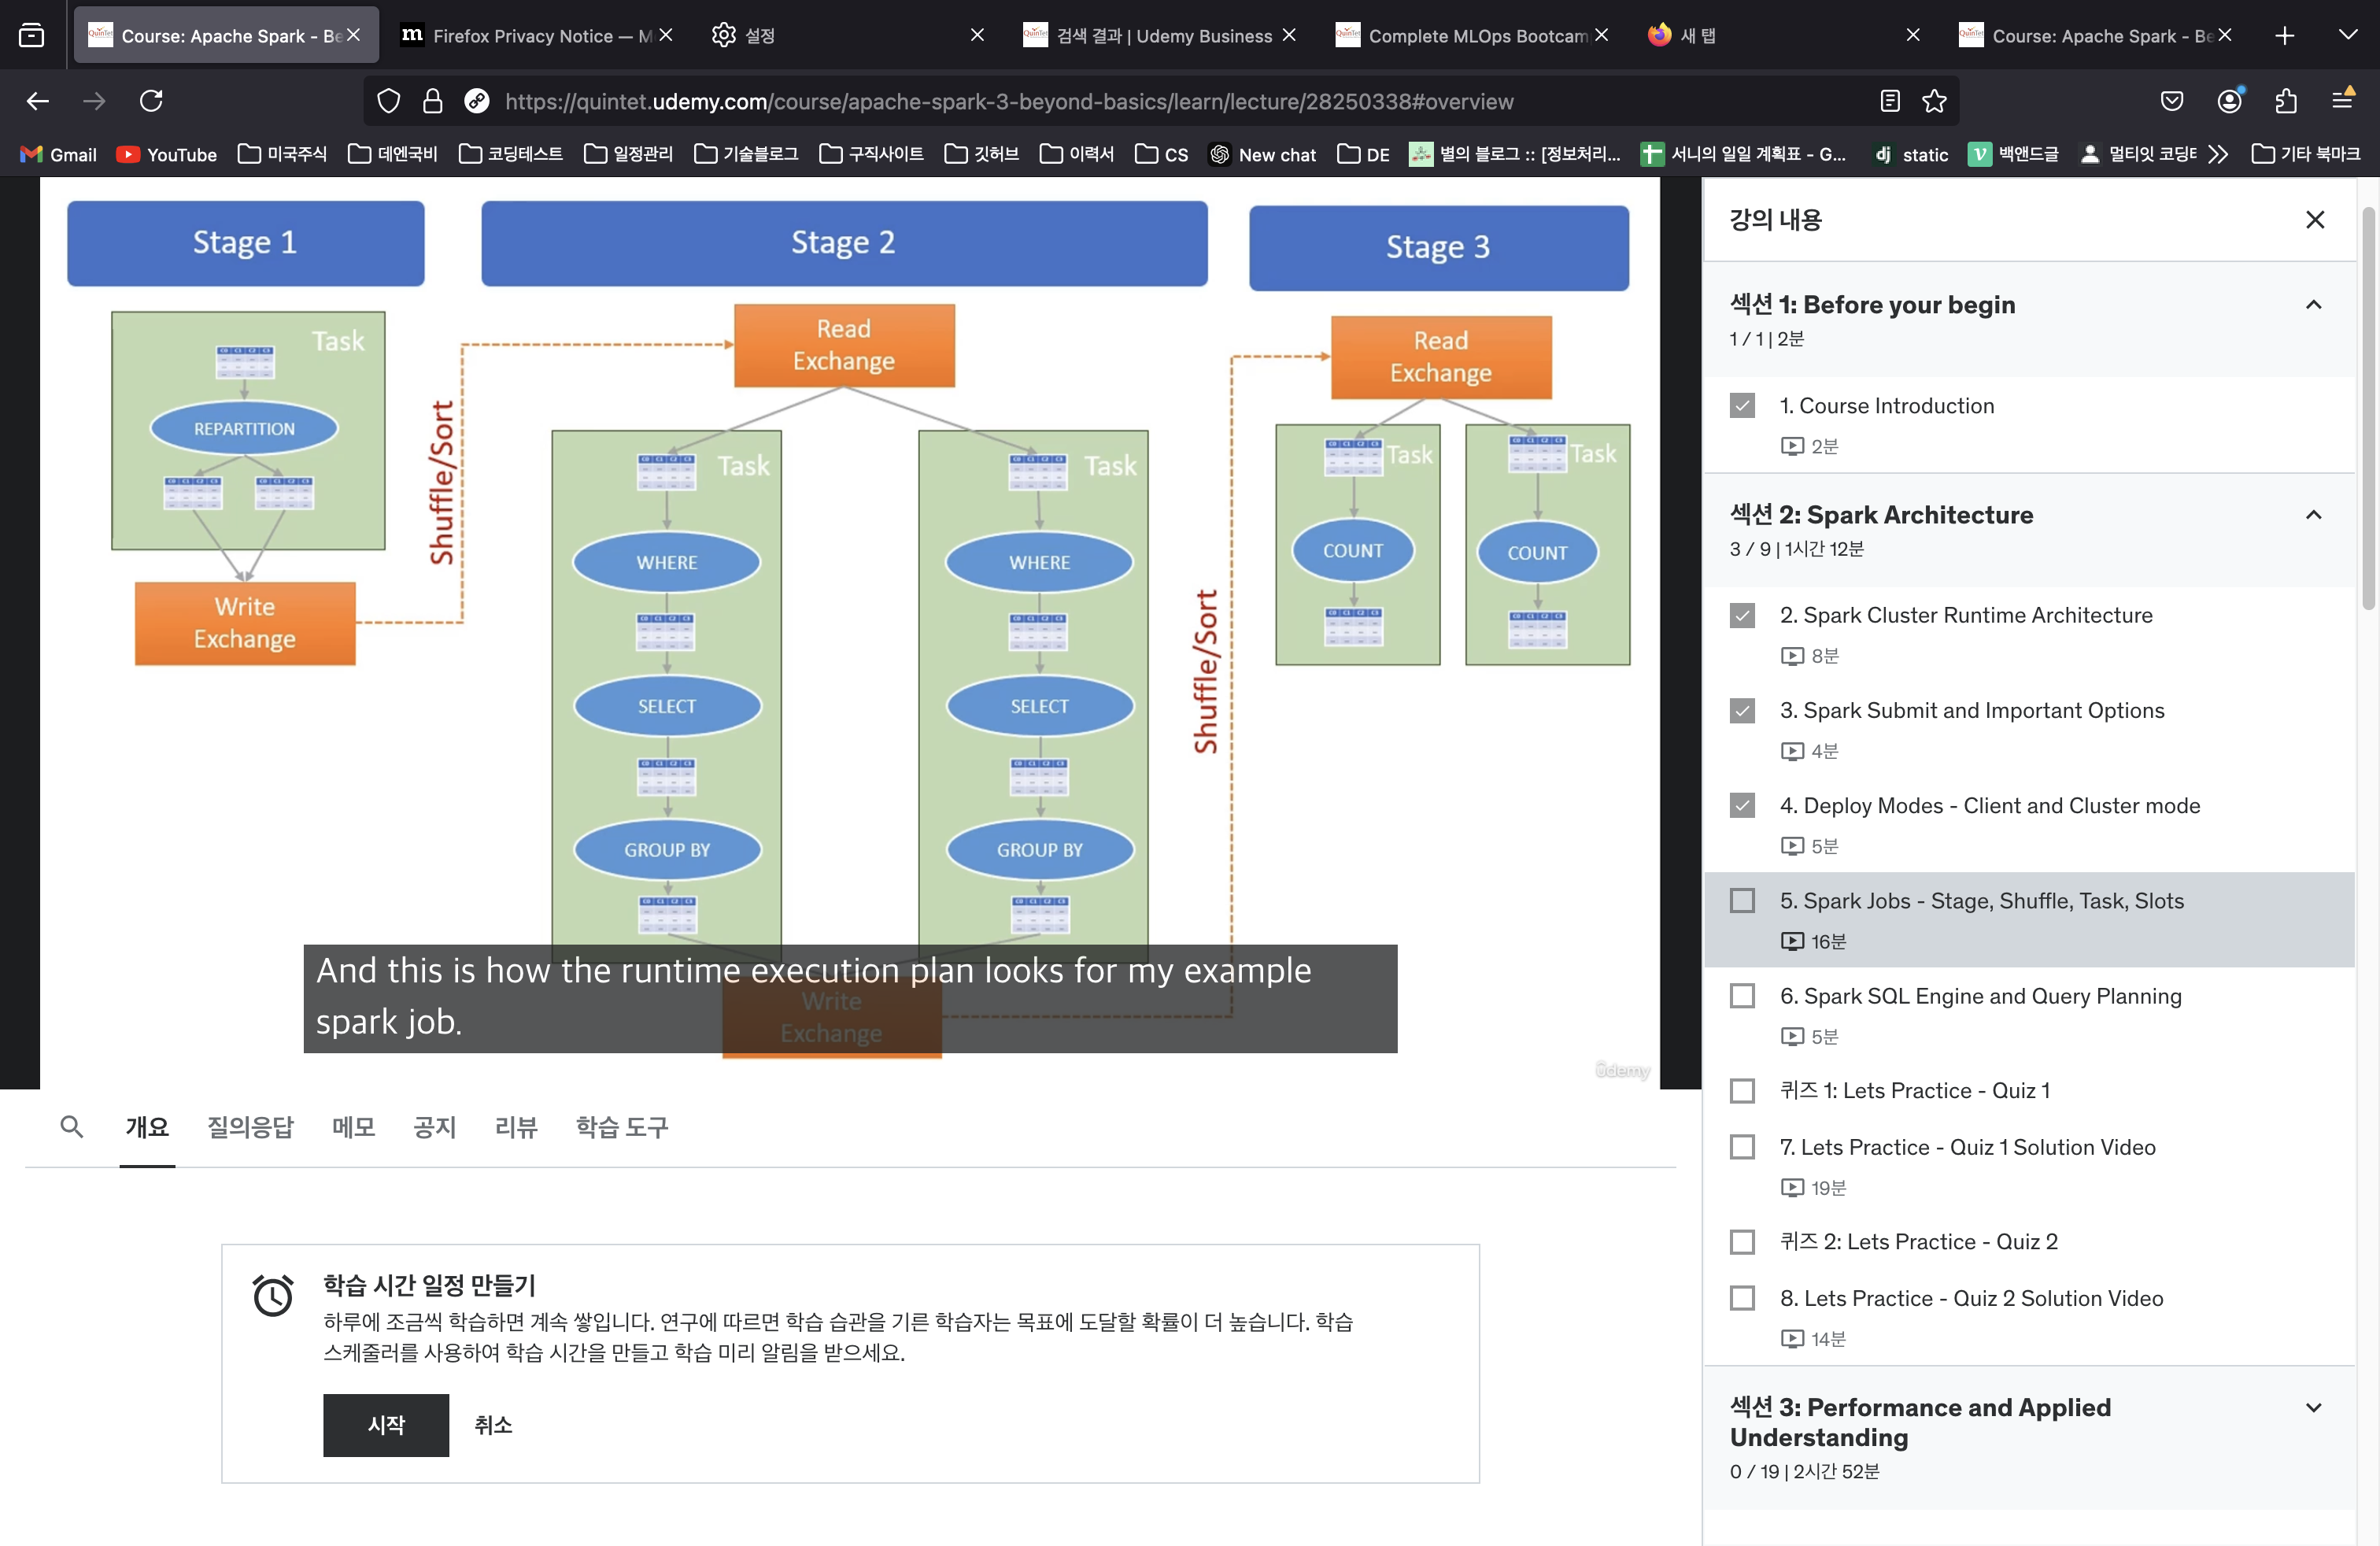Open Firefox hamburger application menu
This screenshot has width=2380, height=1546.
(2342, 101)
